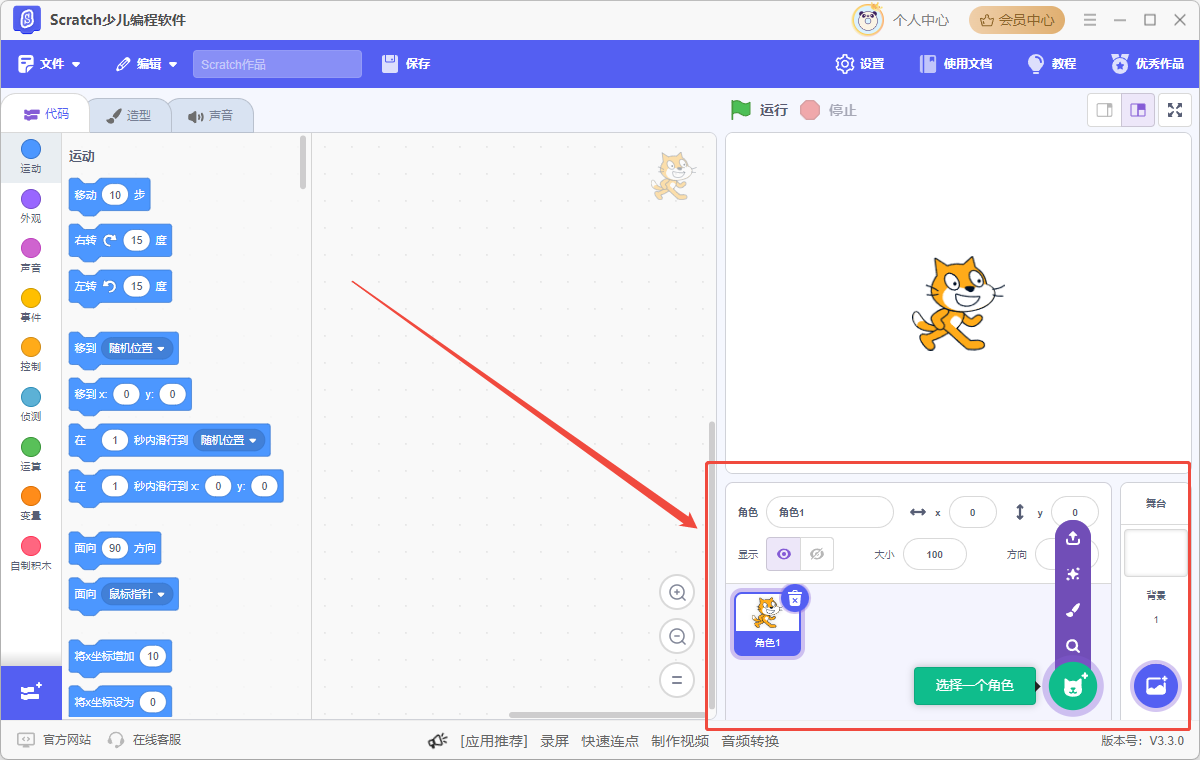
Task: Click the green choose sprite button
Action: [1073, 686]
